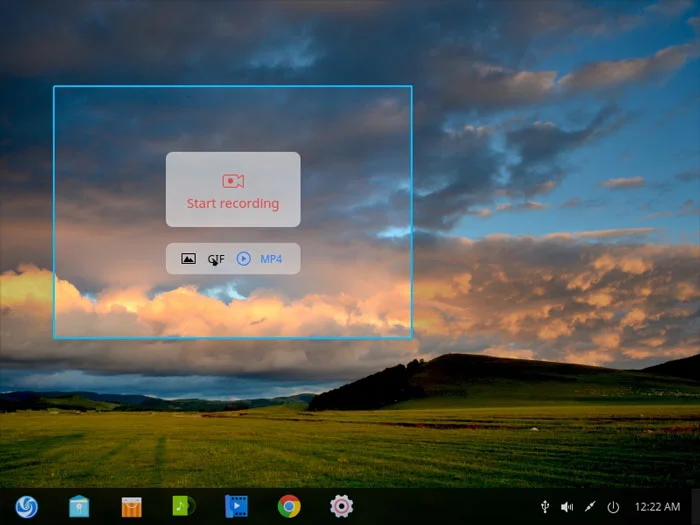Screen dimensions: 700x525
Task: Select the blue play icon beside MP4
Action: (x=243, y=258)
